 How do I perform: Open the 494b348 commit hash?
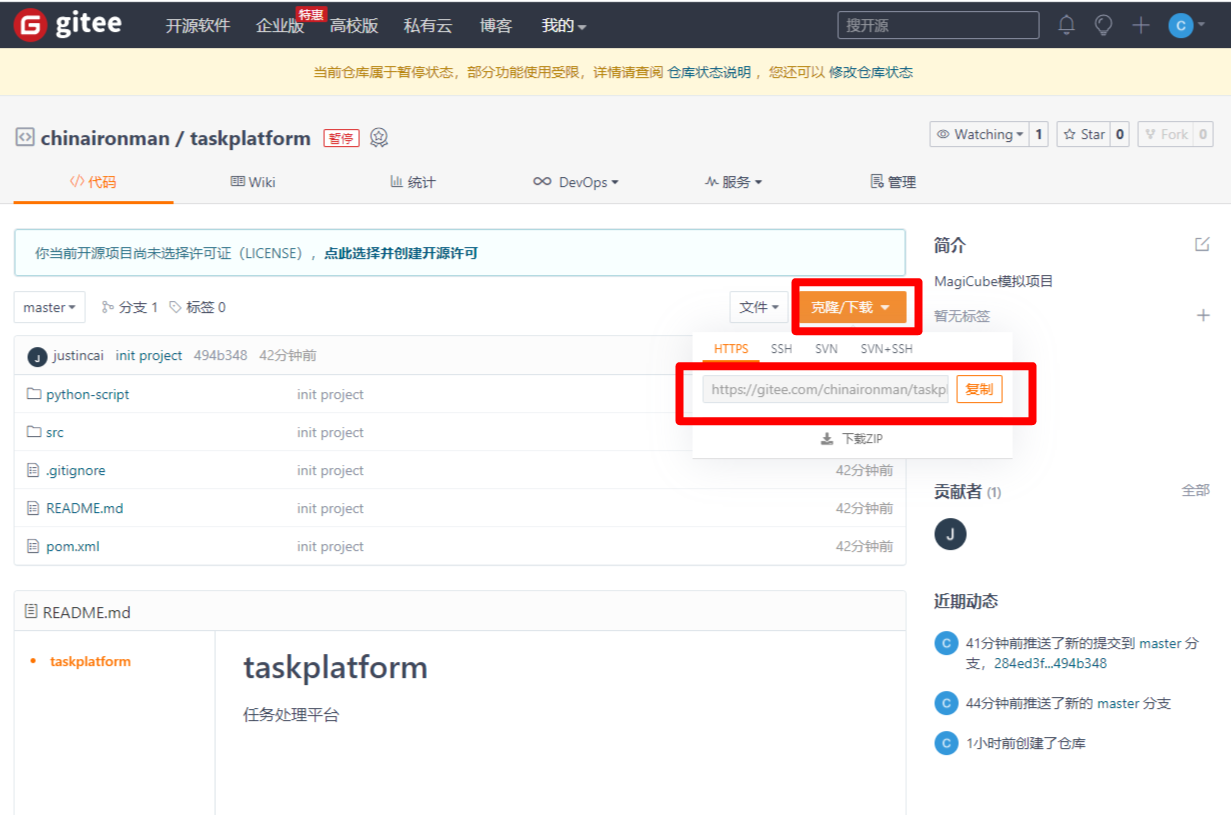pyautogui.click(x=220, y=355)
